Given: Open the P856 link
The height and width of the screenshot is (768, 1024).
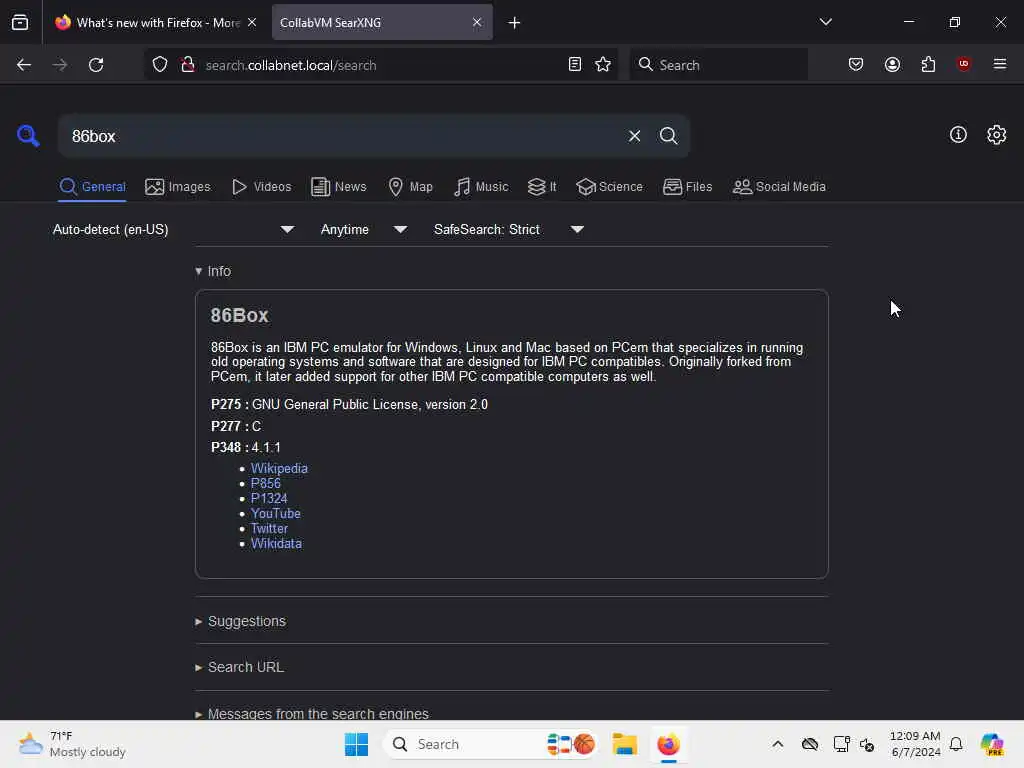Looking at the screenshot, I should pos(265,483).
